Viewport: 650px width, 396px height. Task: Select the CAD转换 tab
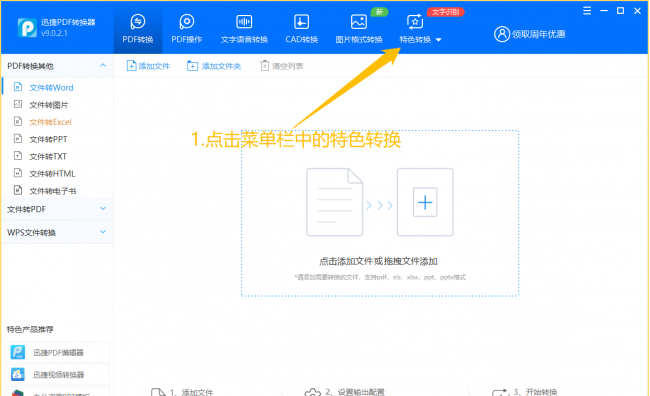(301, 28)
